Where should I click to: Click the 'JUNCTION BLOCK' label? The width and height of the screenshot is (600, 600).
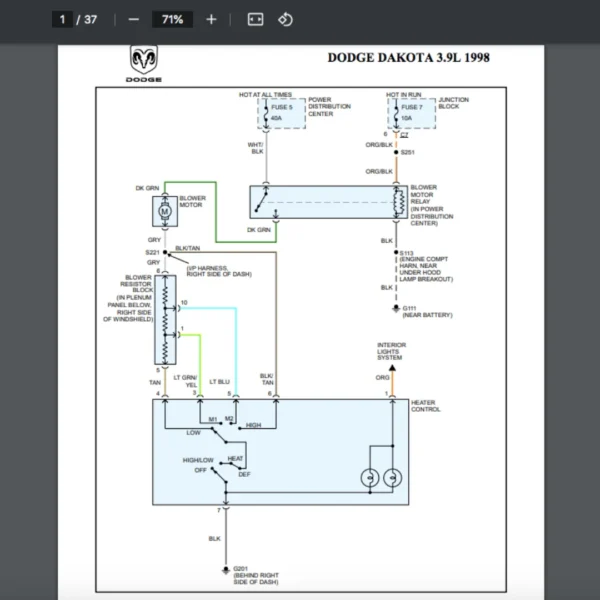pyautogui.click(x=453, y=103)
